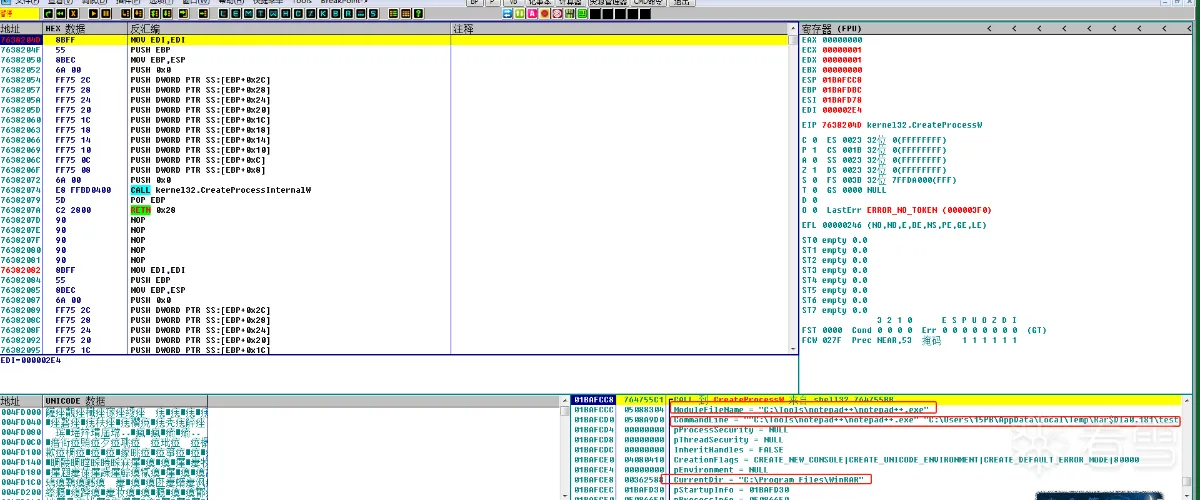Pause execution with the pause icon

tap(106, 14)
